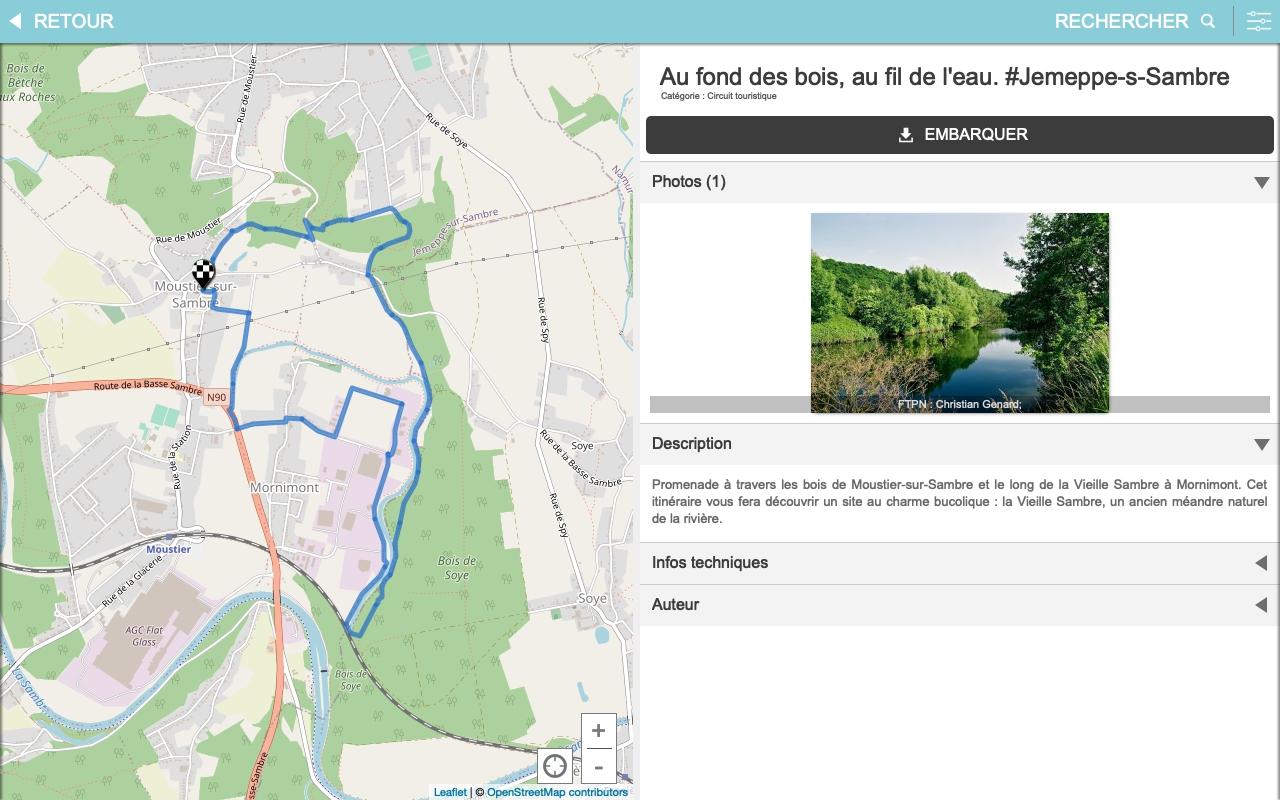
Task: Click the Photos (1) section header
Action: 960,182
